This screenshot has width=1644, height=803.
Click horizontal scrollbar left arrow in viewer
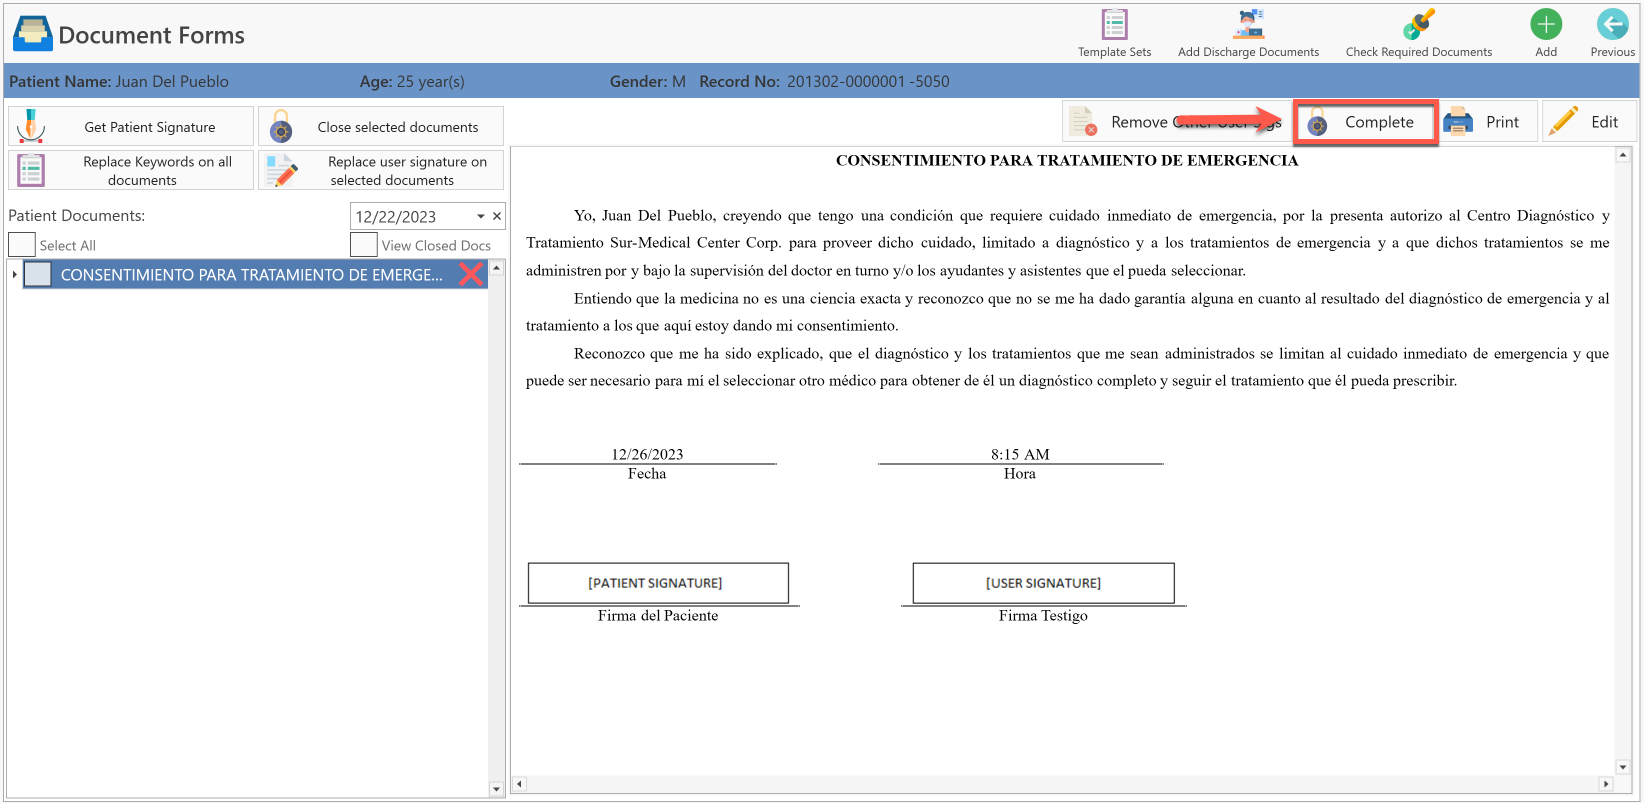519,784
